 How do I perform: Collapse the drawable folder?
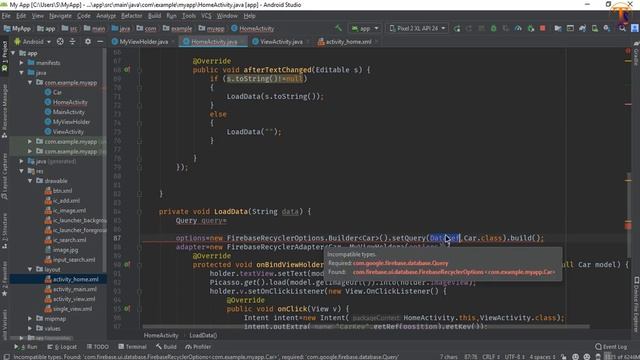coord(30,181)
